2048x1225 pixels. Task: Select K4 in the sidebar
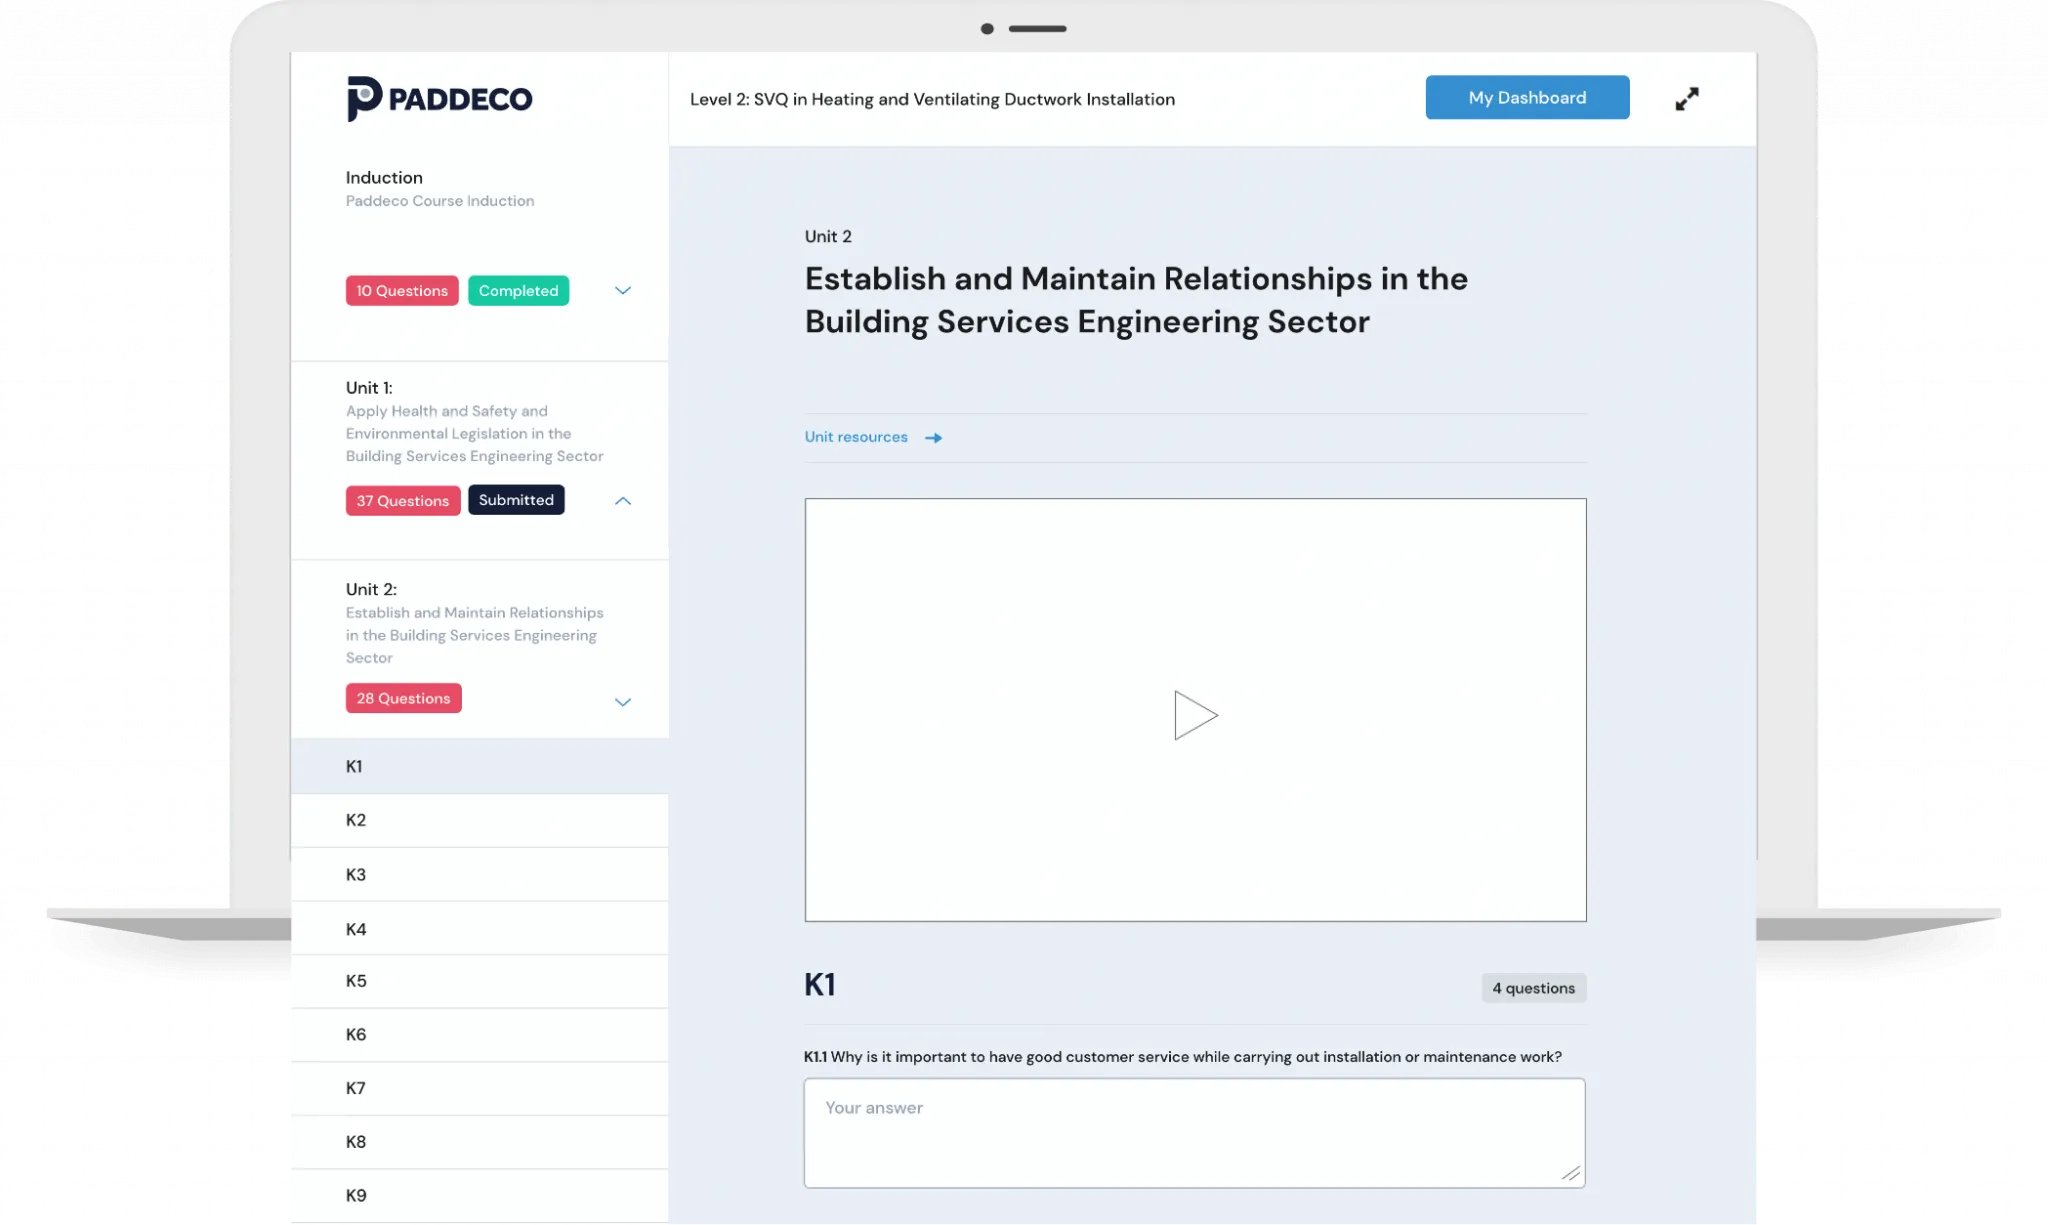tap(480, 929)
